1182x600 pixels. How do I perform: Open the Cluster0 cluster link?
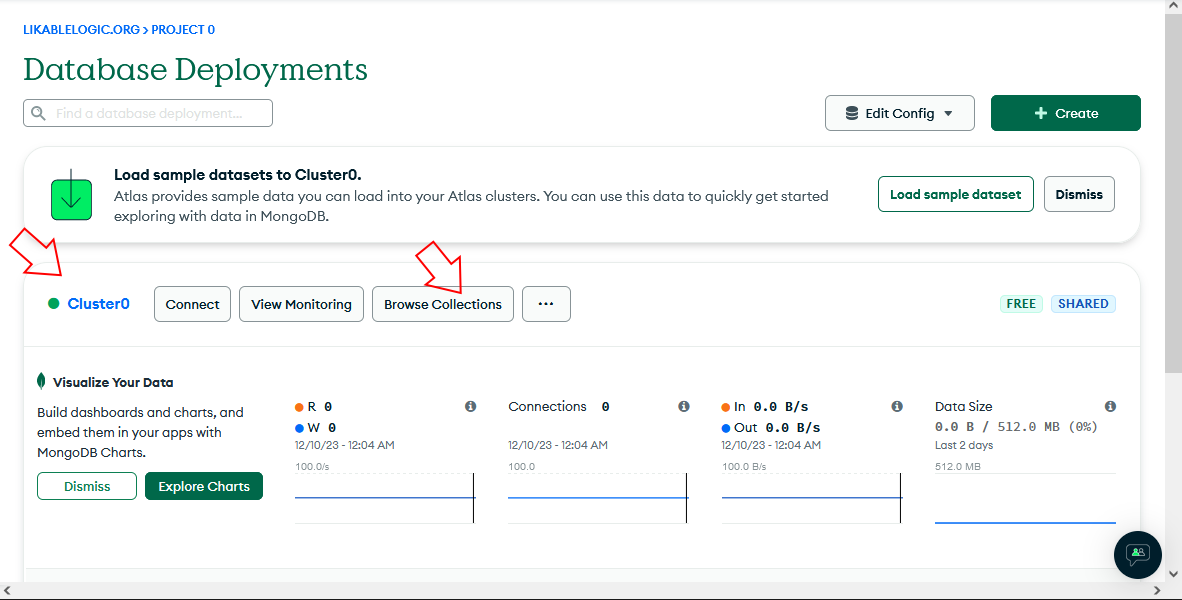[x=98, y=304]
